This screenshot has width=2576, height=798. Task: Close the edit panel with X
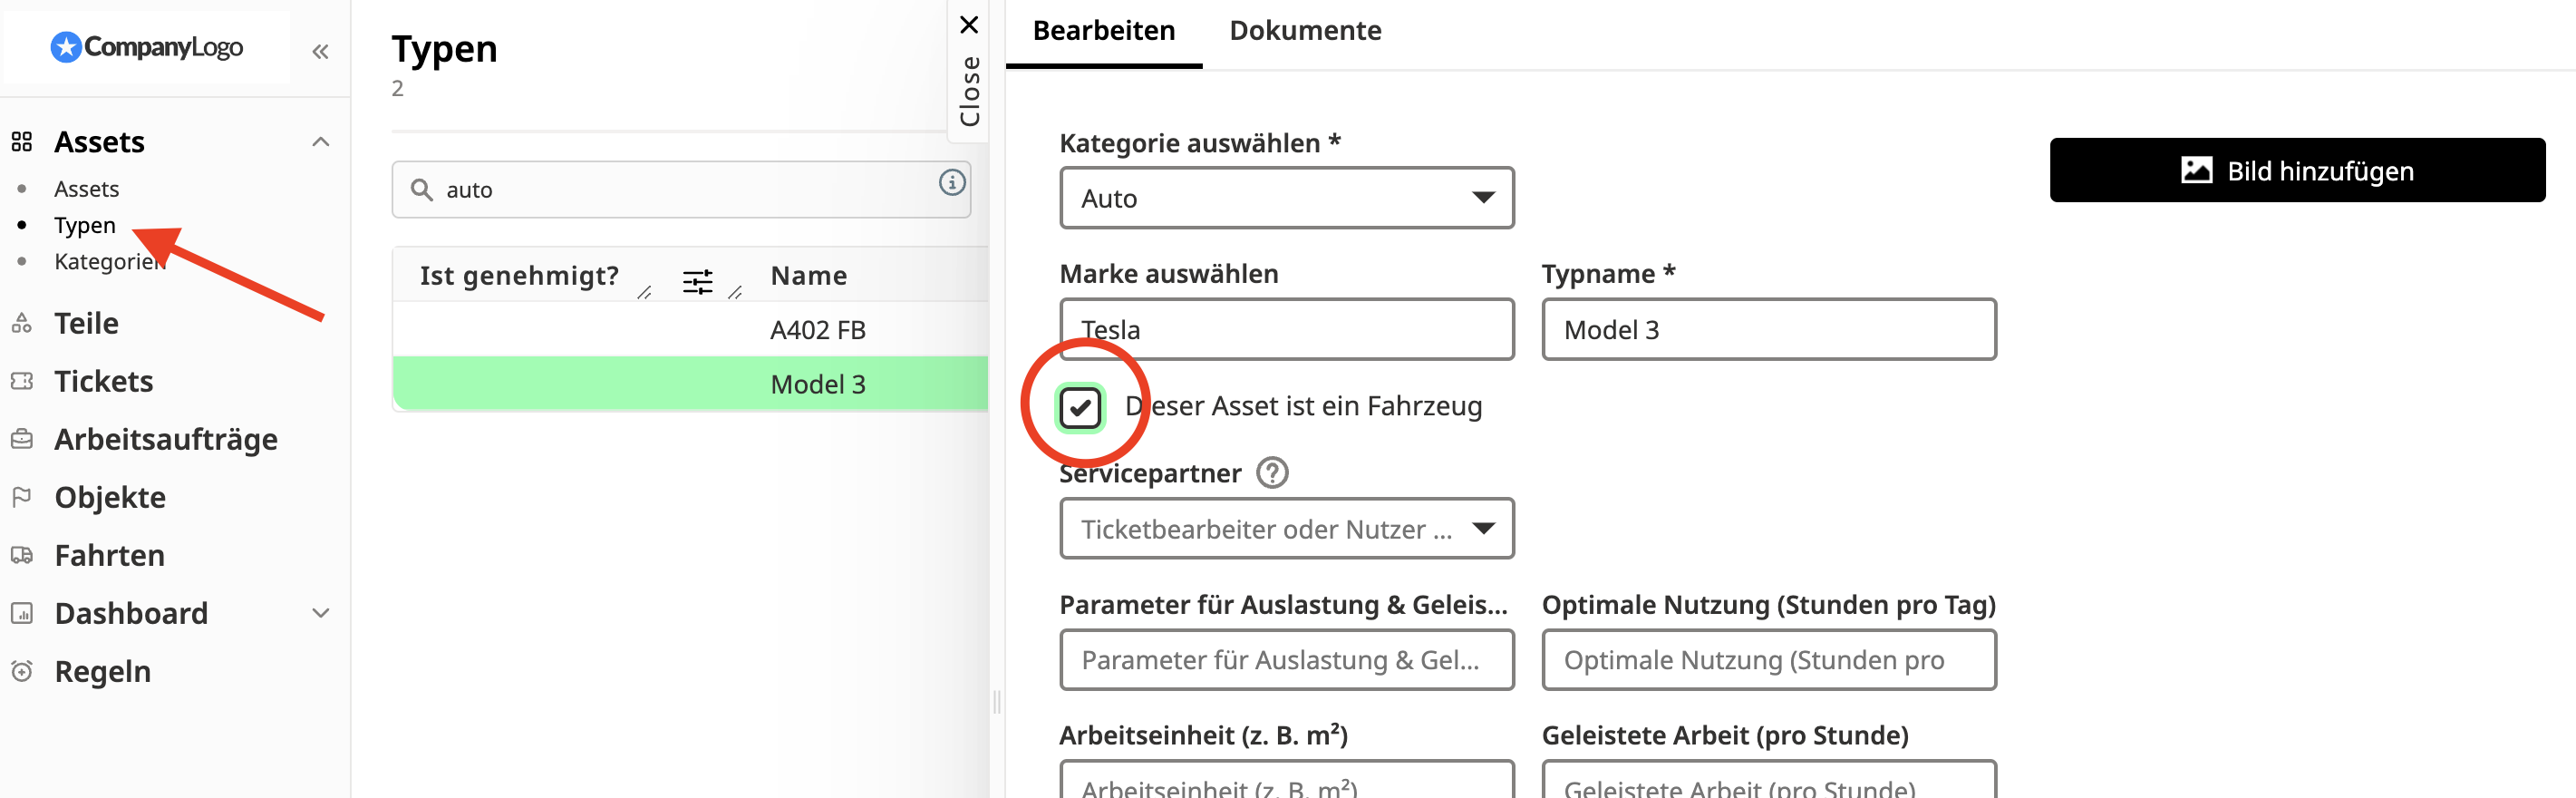pos(968,24)
